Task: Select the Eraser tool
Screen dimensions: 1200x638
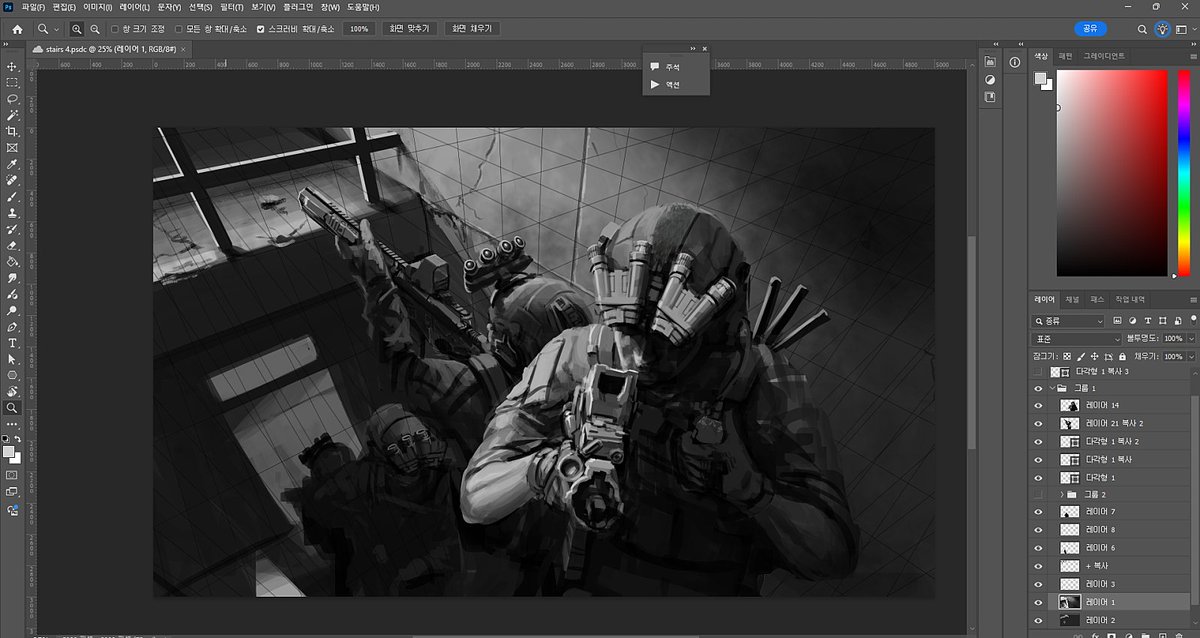Action: (x=12, y=245)
